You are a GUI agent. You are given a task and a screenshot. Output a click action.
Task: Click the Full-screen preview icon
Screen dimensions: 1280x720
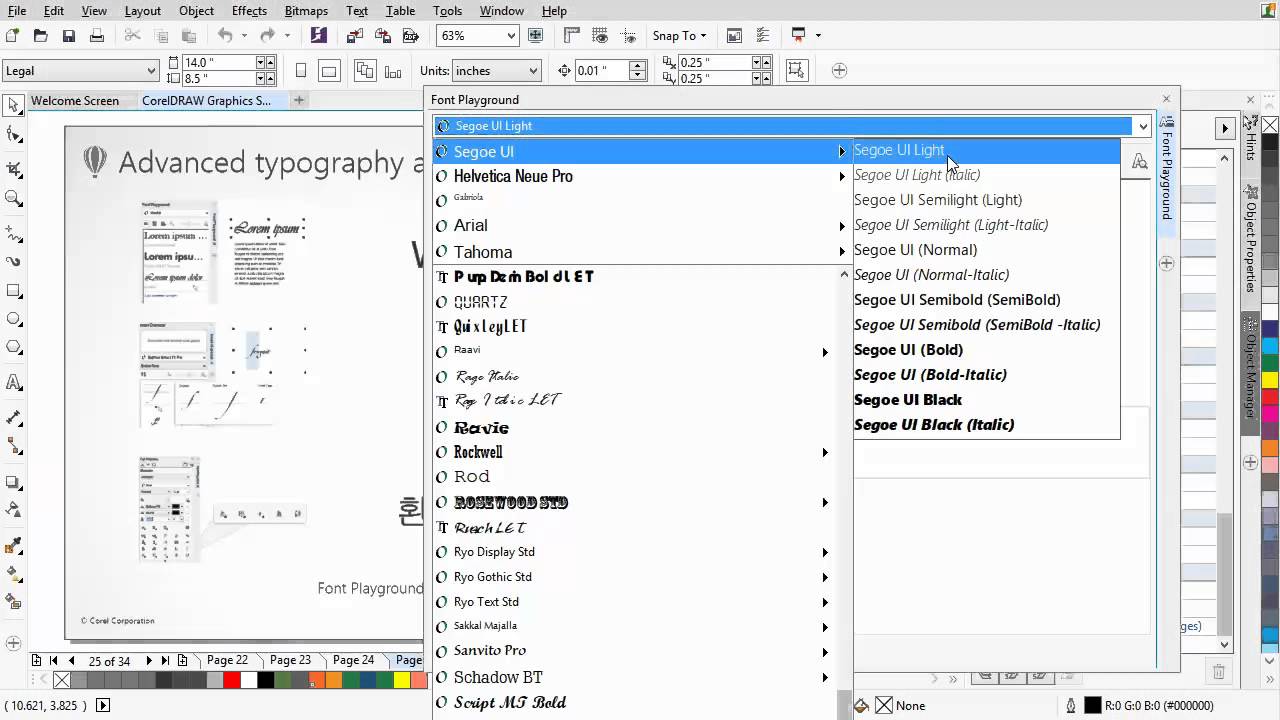pos(536,36)
